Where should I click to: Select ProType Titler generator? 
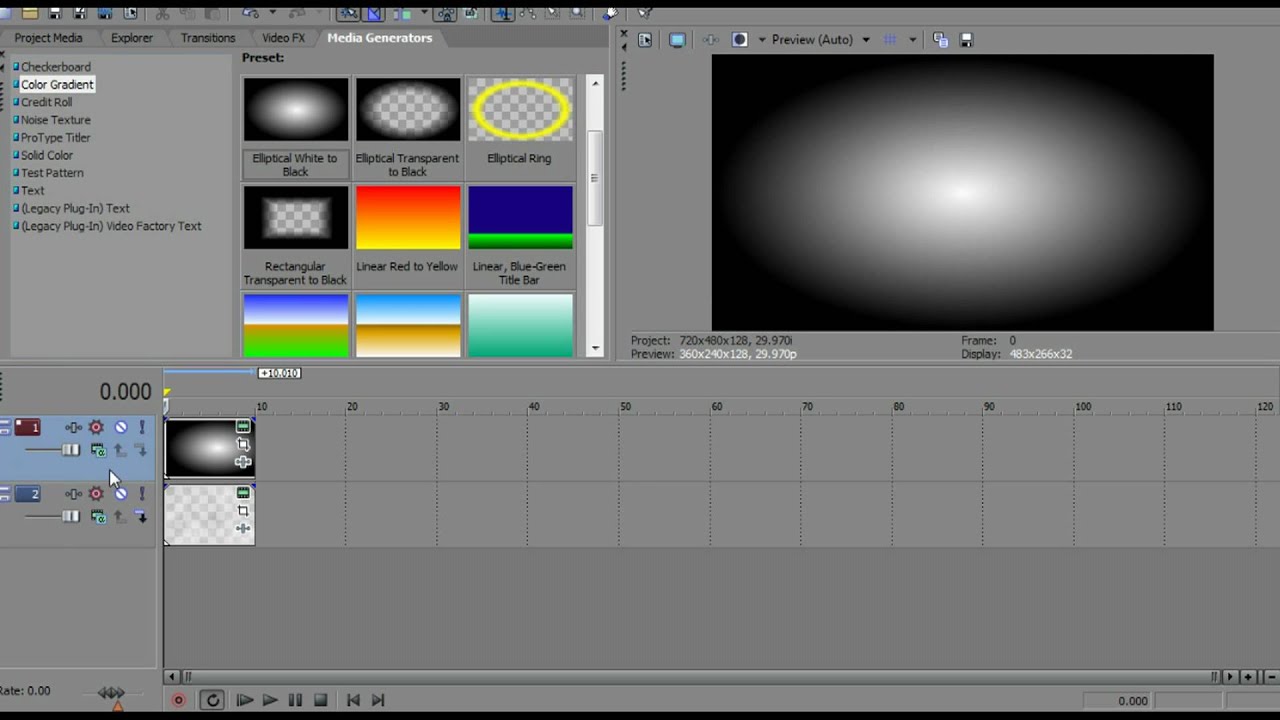click(x=55, y=138)
